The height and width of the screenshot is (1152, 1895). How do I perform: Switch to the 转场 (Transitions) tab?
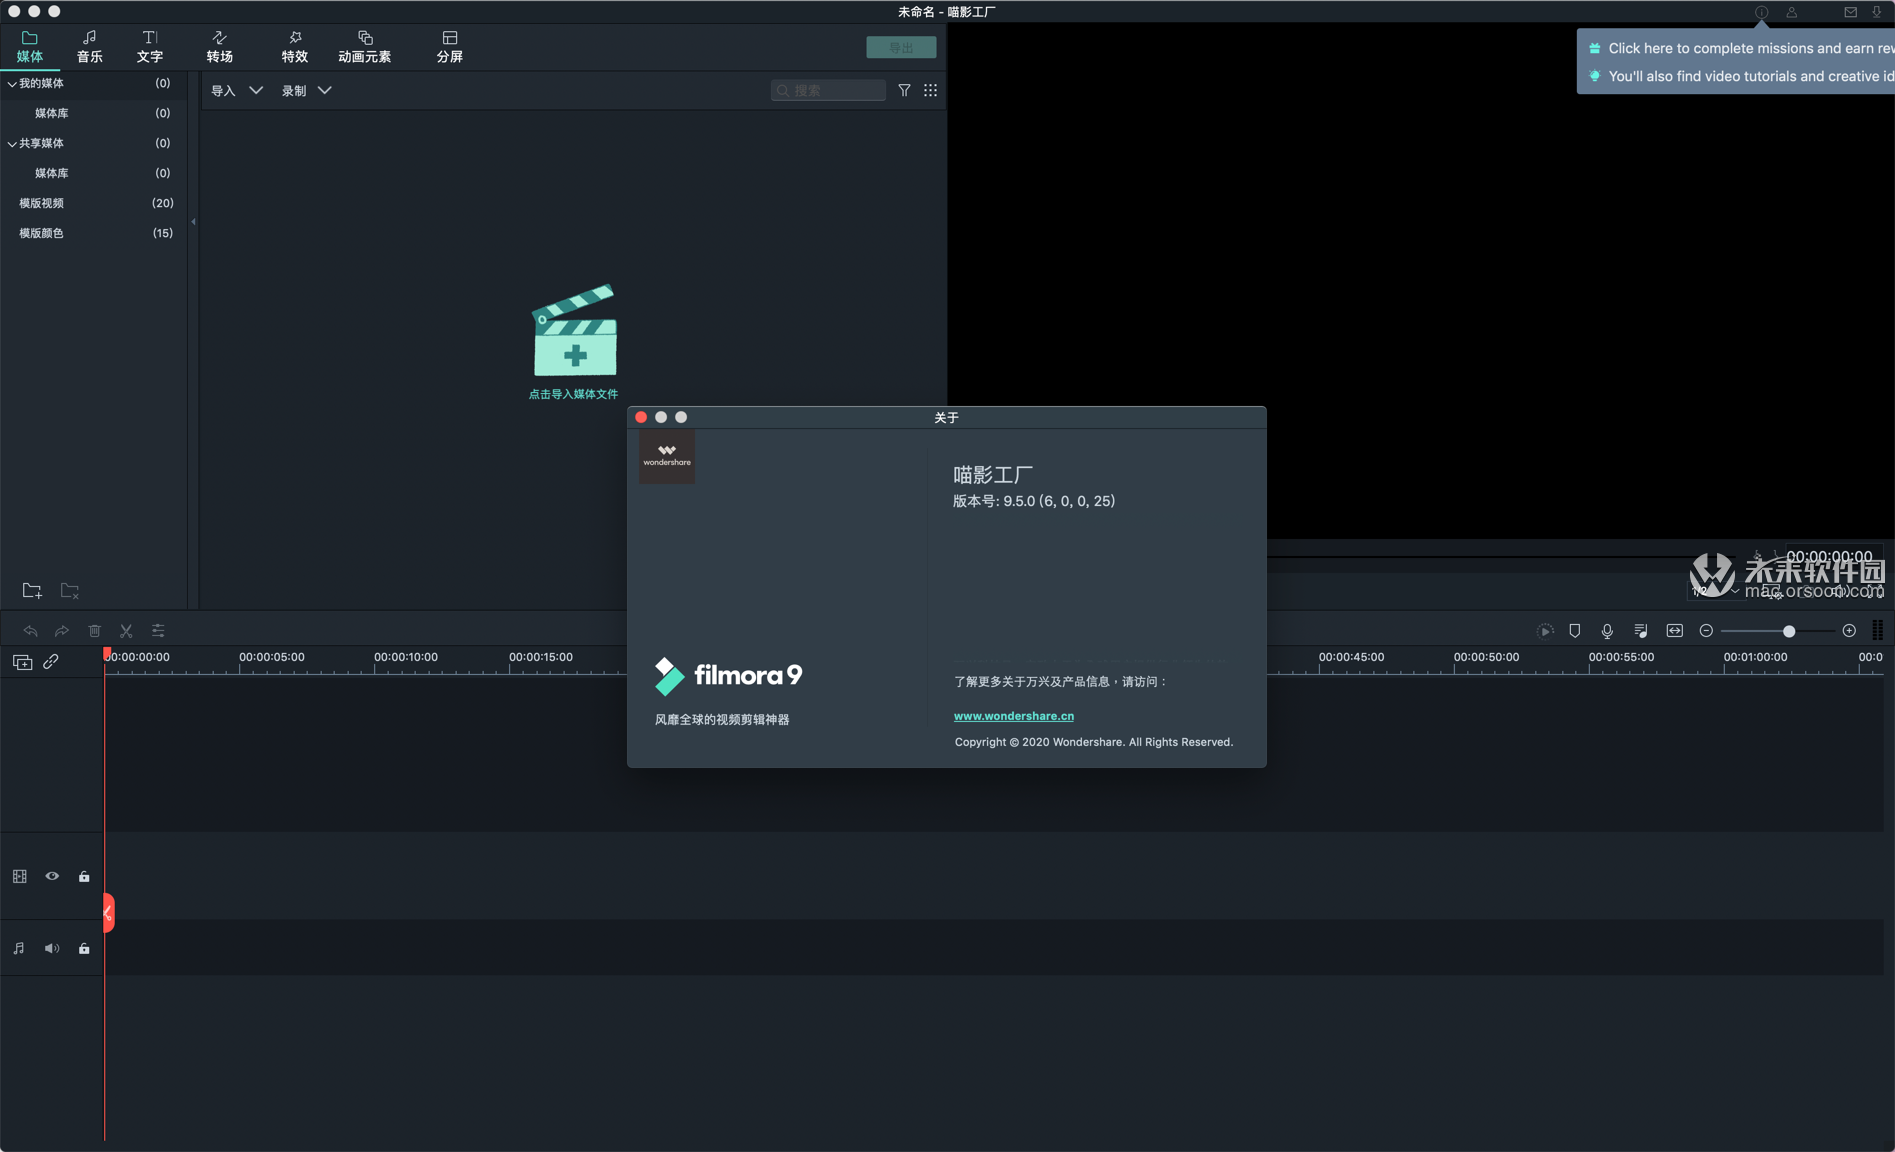[220, 47]
